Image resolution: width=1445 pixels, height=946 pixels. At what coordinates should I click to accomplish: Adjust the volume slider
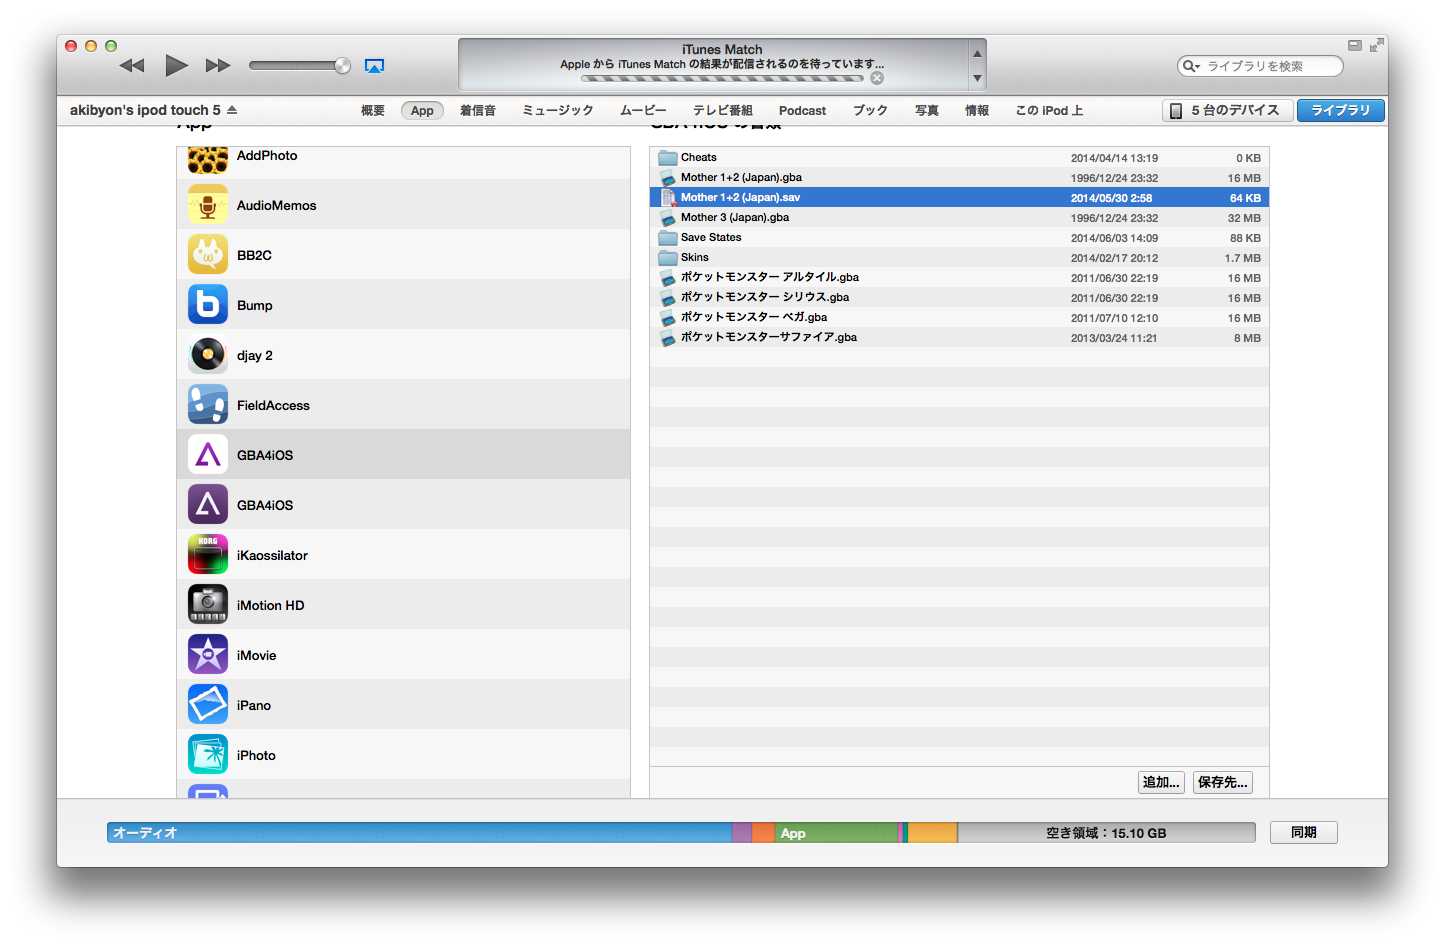300,66
